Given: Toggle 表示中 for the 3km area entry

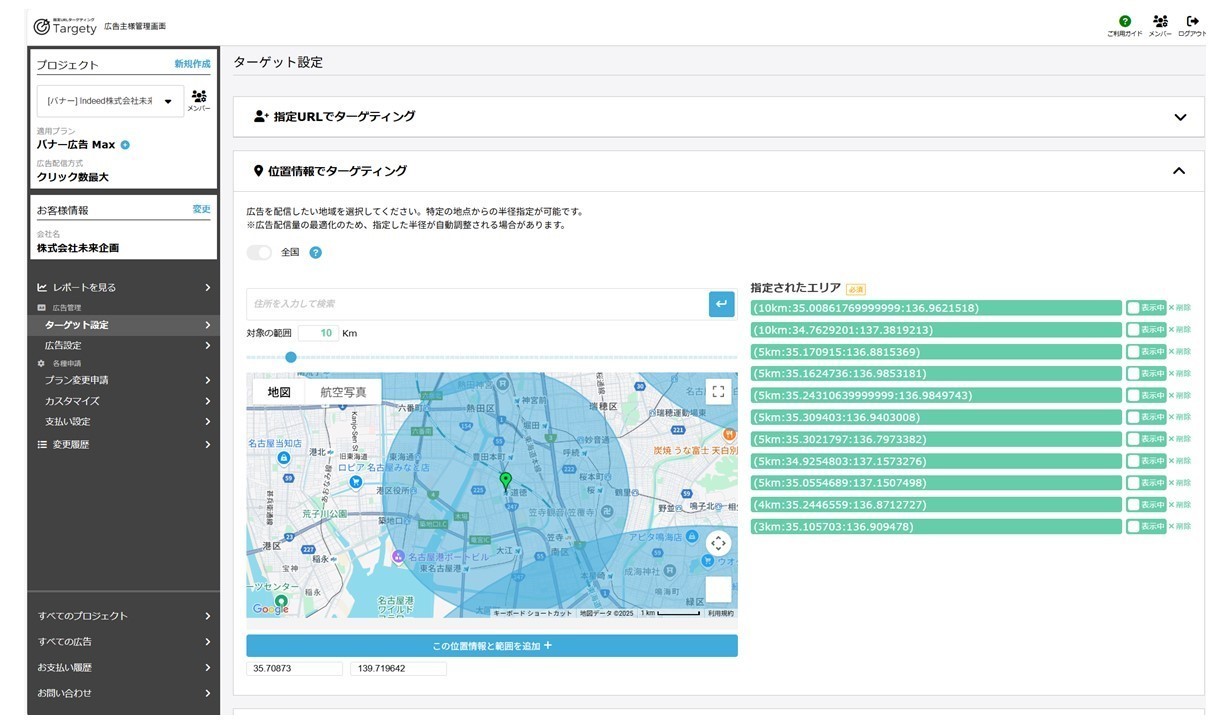Looking at the screenshot, I should (x=1146, y=527).
